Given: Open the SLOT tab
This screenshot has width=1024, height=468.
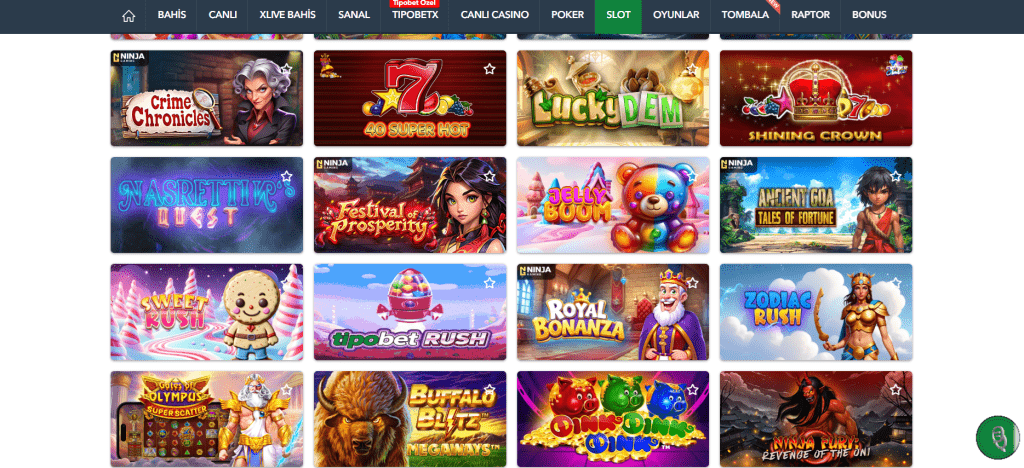Looking at the screenshot, I should (x=618, y=16).
